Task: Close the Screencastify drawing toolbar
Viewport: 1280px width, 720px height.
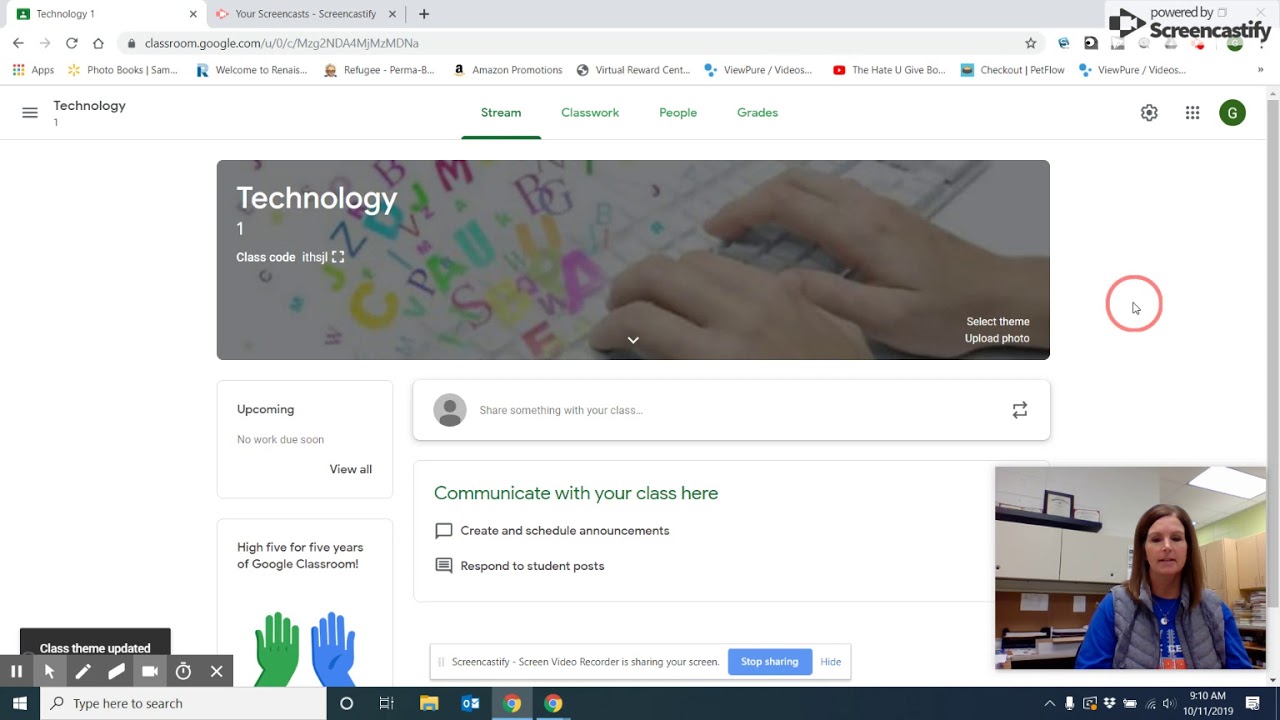Action: [x=216, y=672]
